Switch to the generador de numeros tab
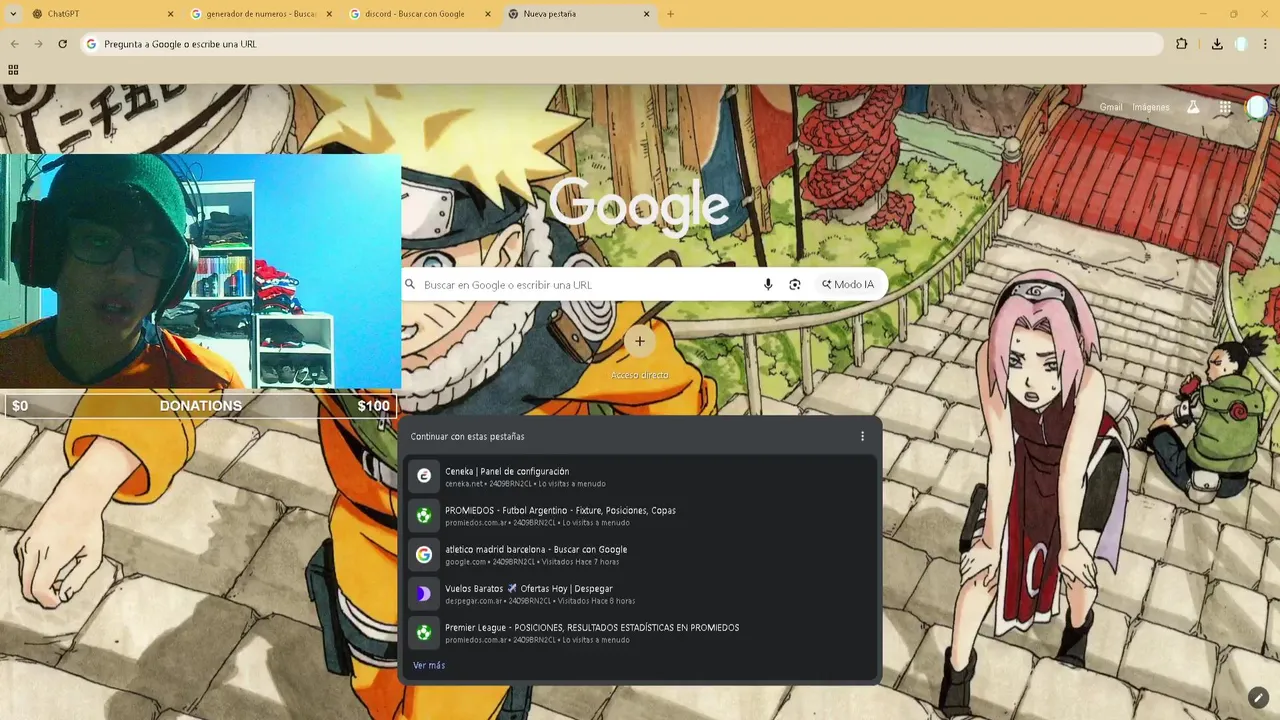 pyautogui.click(x=260, y=14)
